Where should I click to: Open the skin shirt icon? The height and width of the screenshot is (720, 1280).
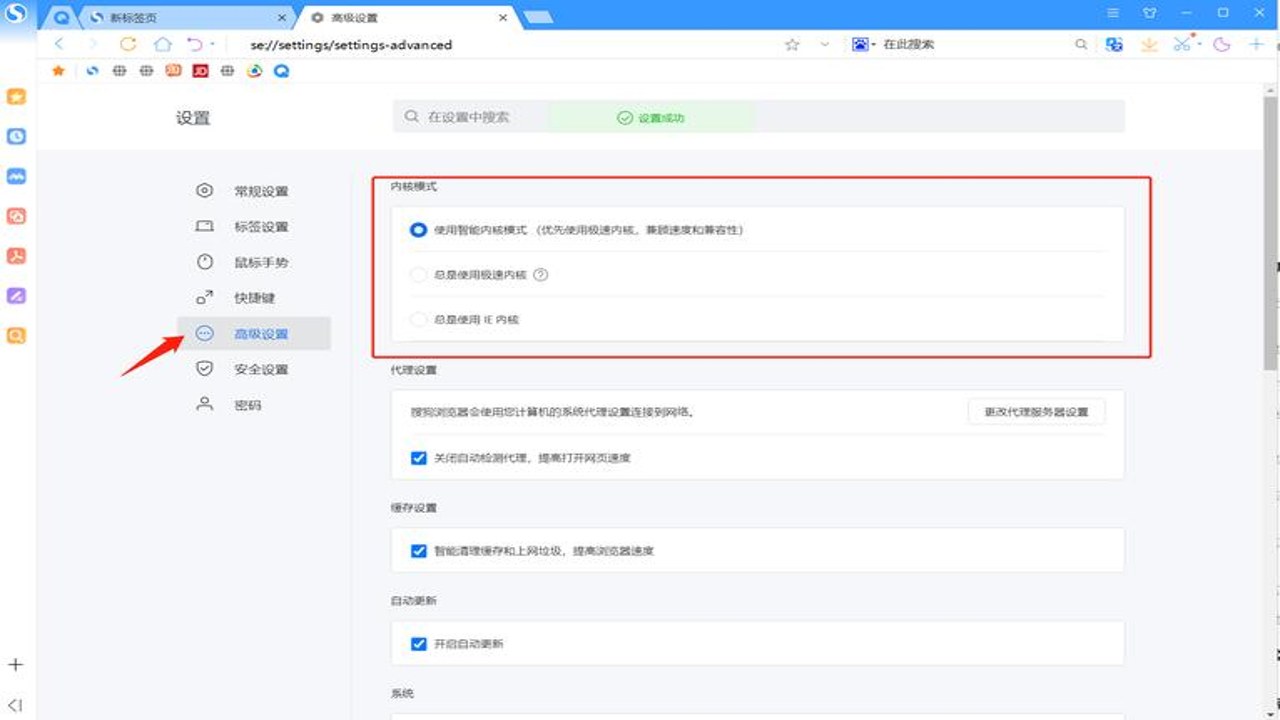(x=1149, y=12)
